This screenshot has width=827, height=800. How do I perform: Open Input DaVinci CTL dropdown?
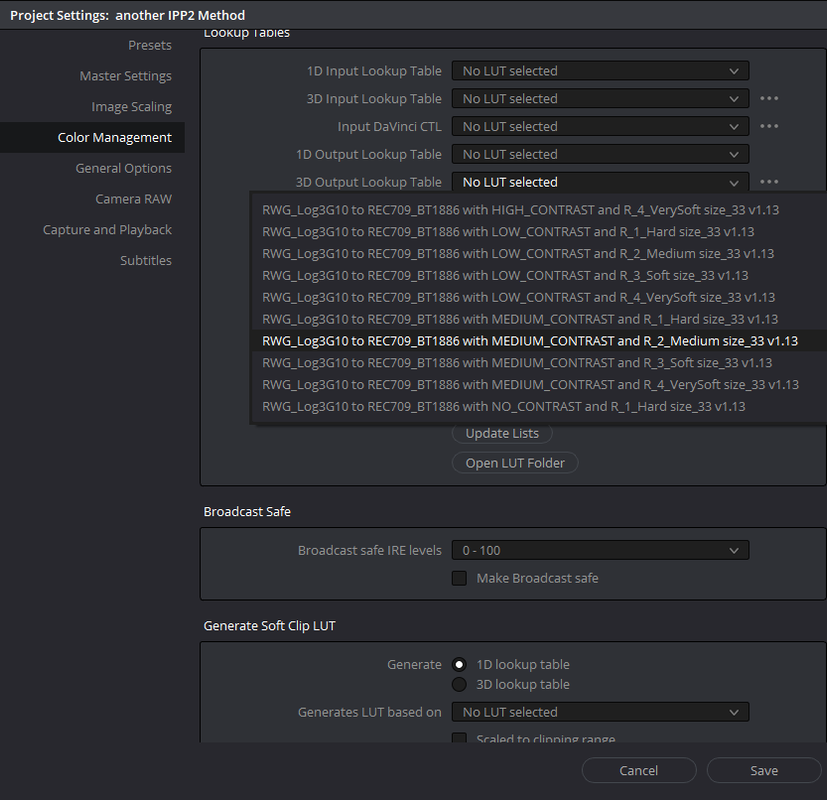(600, 127)
